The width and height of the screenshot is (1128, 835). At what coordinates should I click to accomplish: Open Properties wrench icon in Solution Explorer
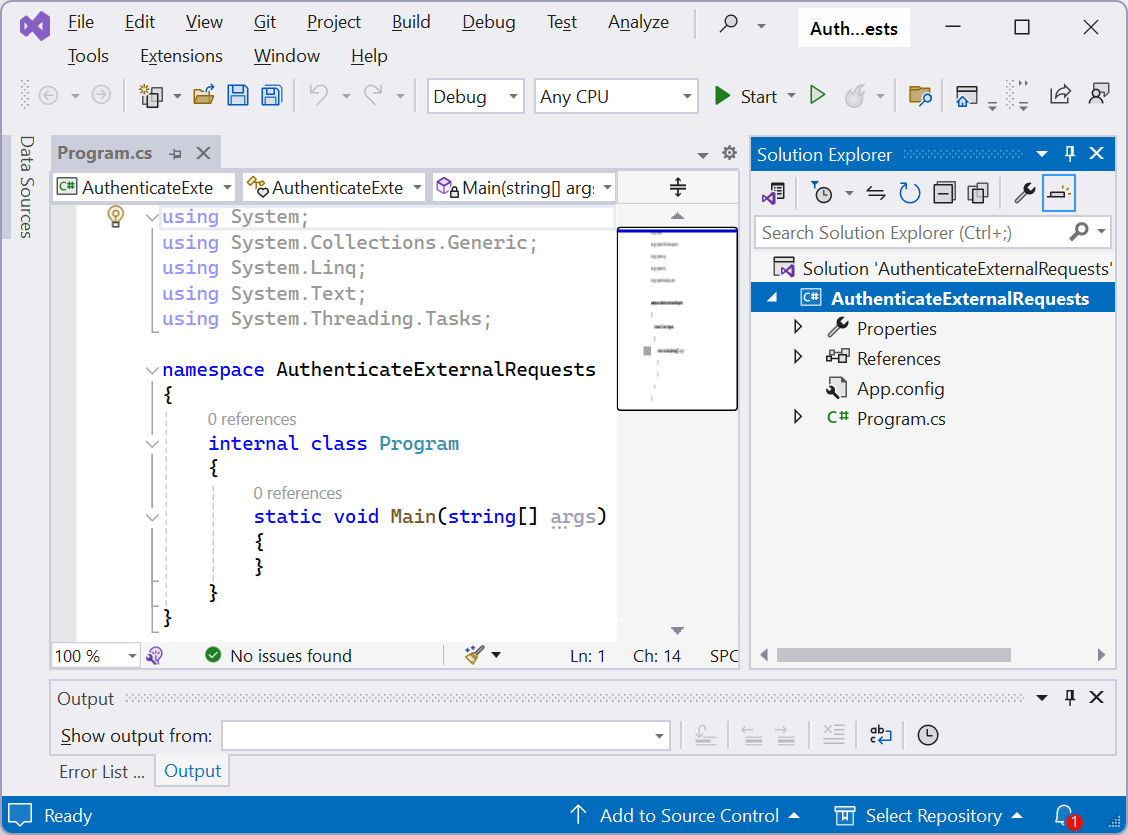(x=1024, y=193)
